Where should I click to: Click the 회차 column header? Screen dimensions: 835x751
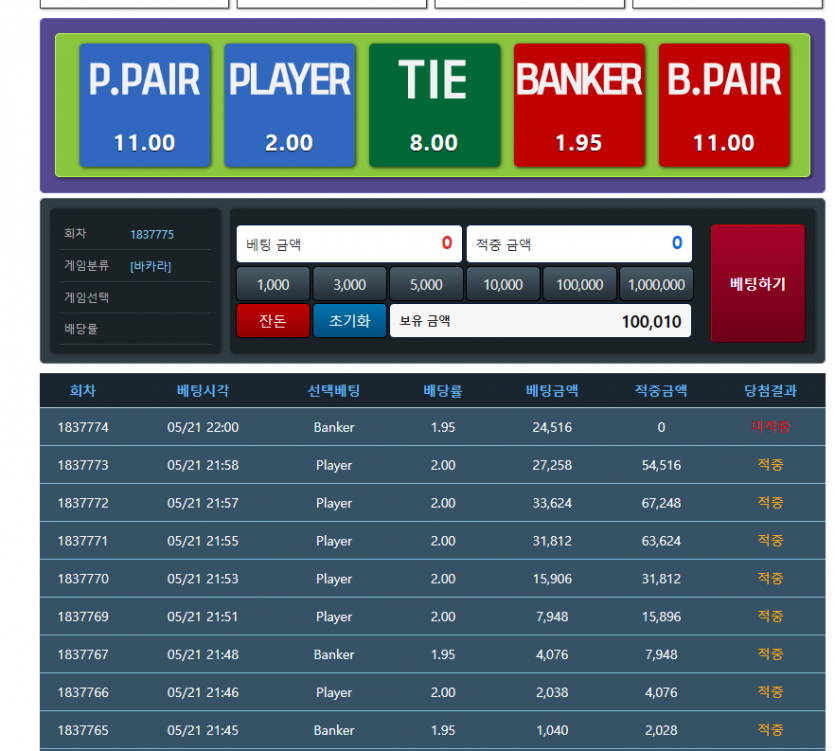pyautogui.click(x=83, y=390)
